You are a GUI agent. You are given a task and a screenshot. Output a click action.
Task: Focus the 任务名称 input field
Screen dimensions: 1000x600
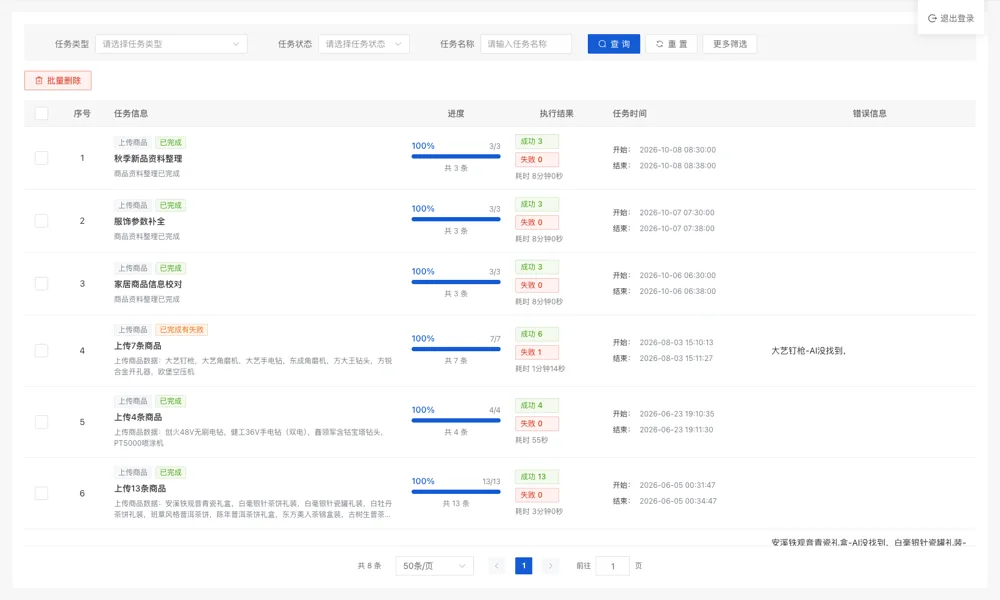point(526,44)
